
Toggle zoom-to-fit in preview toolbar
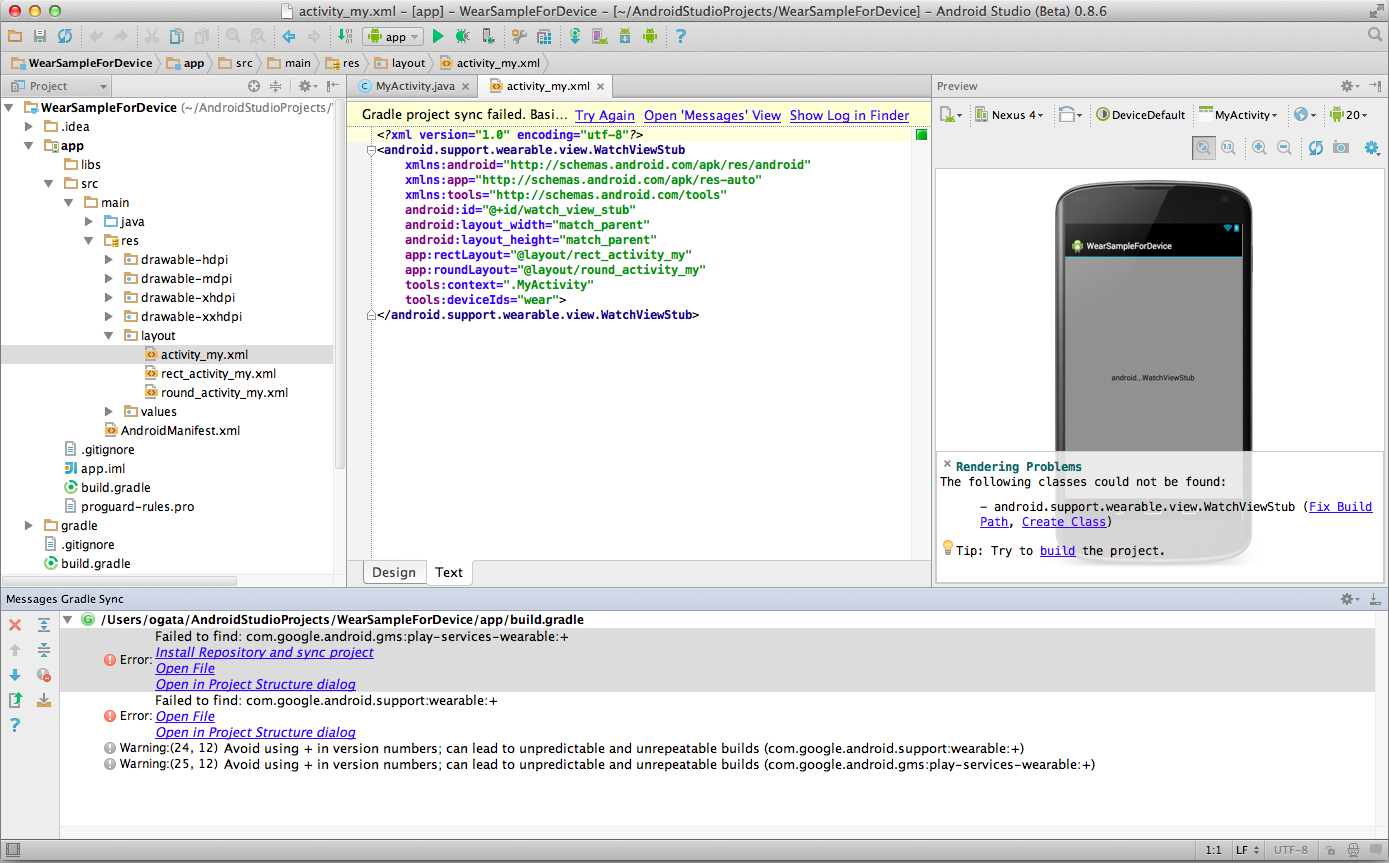(x=1203, y=148)
